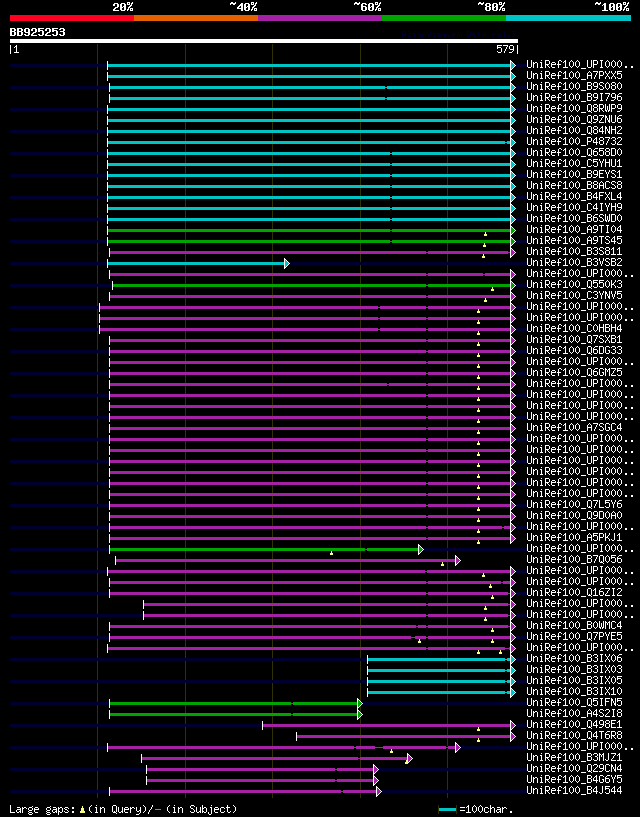Click the 579 query length end marker

(x=507, y=49)
